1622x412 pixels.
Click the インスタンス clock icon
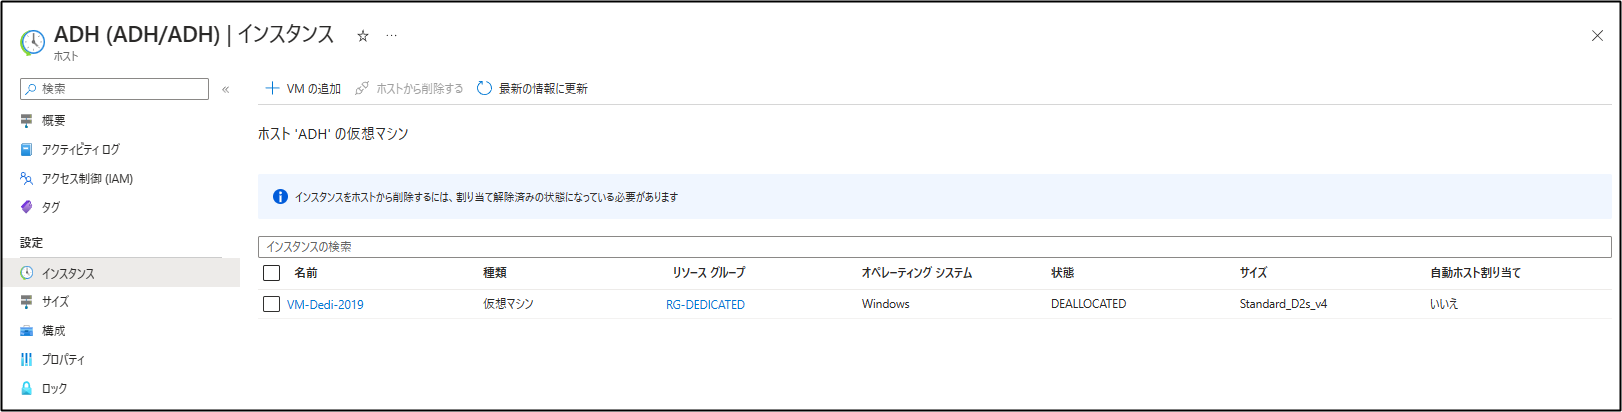click(27, 273)
